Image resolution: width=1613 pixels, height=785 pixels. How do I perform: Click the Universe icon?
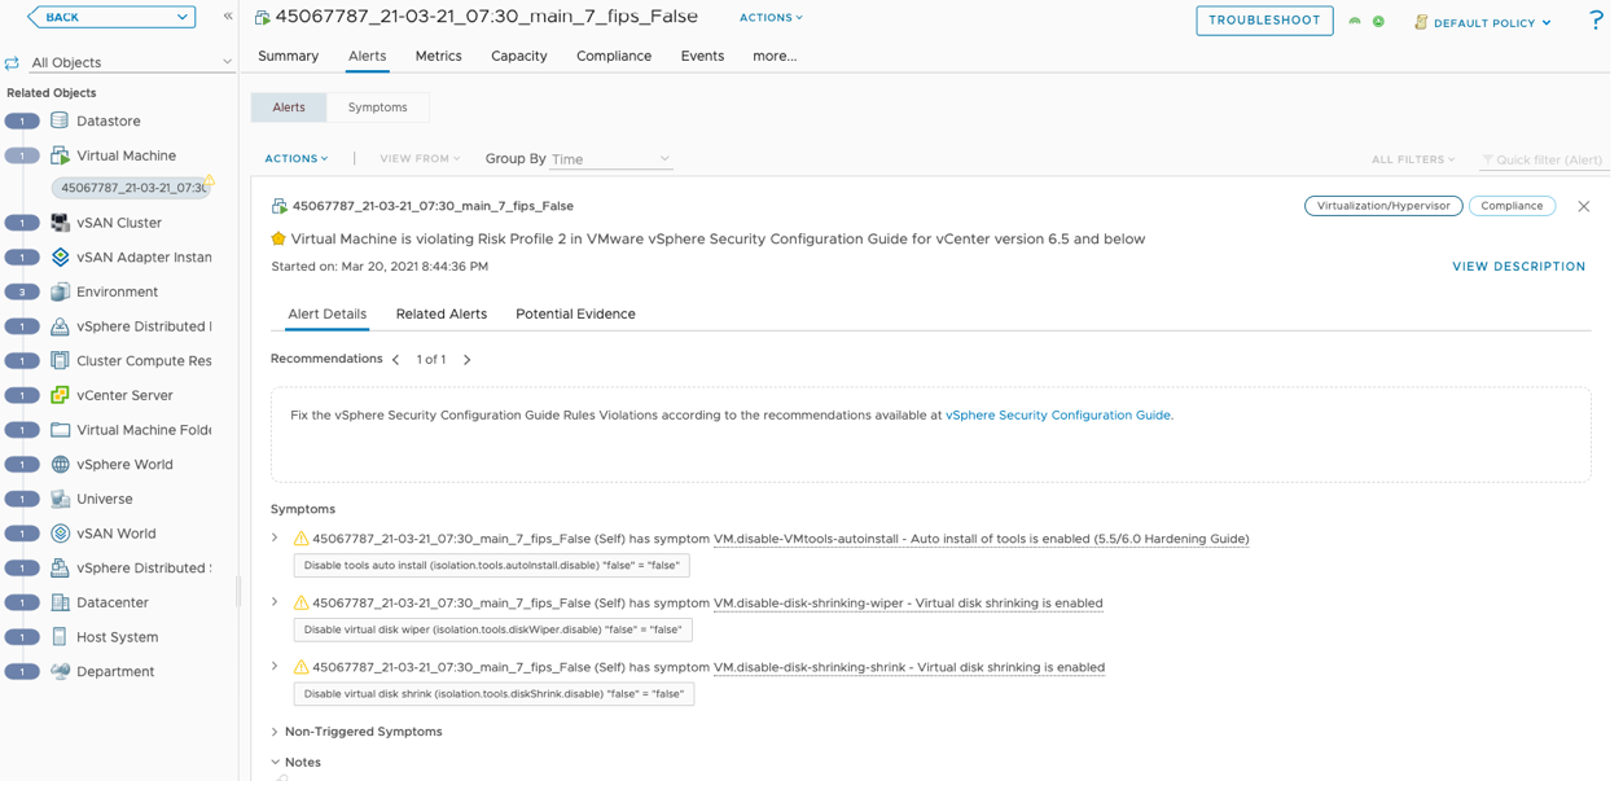[60, 499]
